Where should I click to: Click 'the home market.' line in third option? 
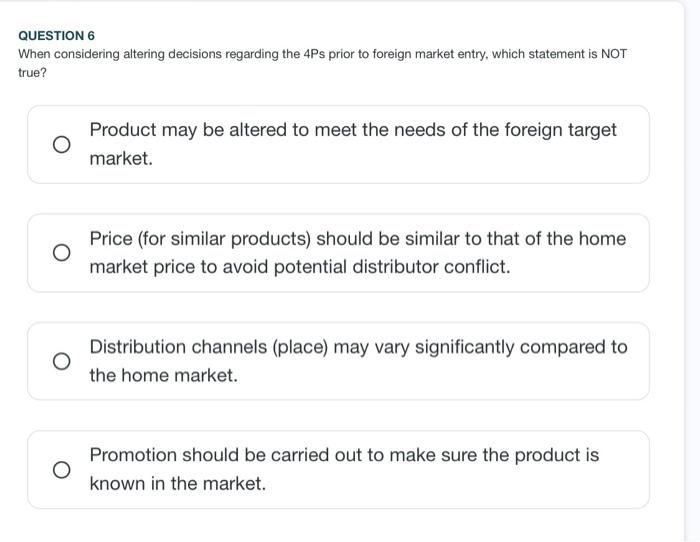pyautogui.click(x=163, y=376)
